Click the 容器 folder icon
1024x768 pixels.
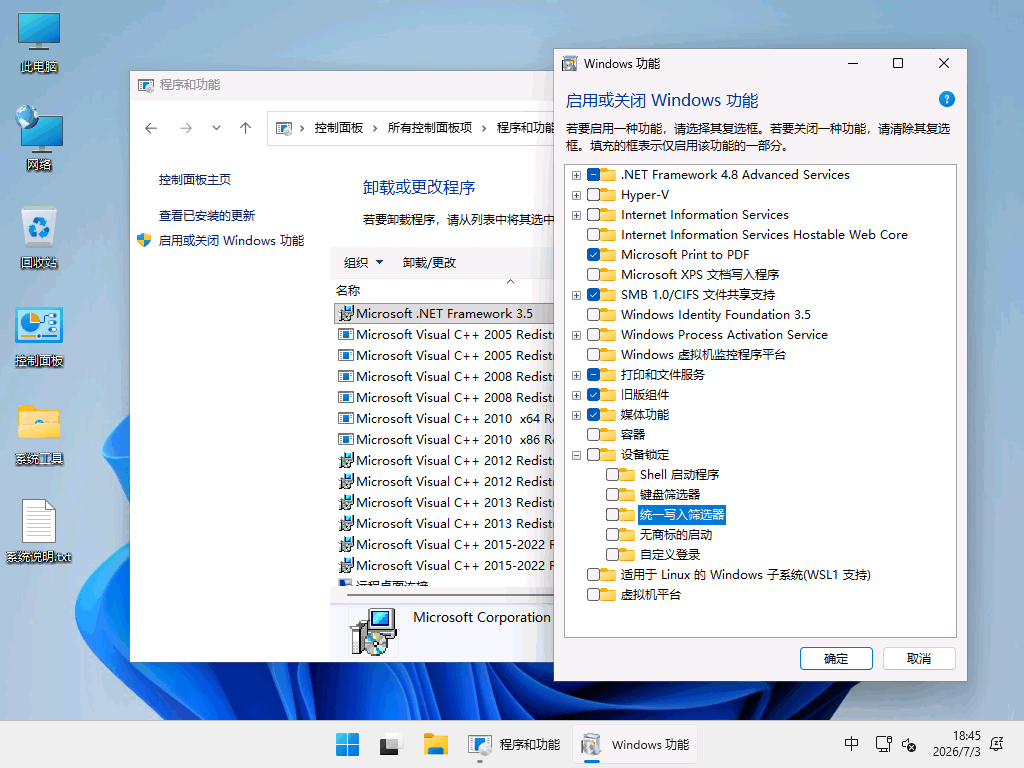(x=608, y=434)
